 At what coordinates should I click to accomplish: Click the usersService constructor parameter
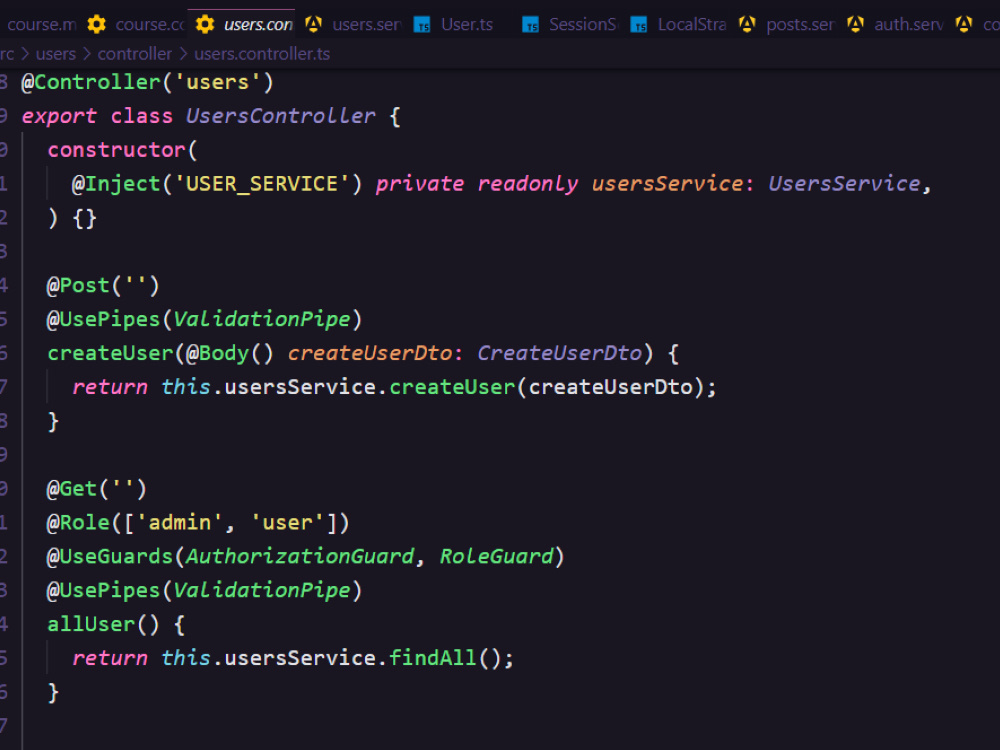click(667, 184)
